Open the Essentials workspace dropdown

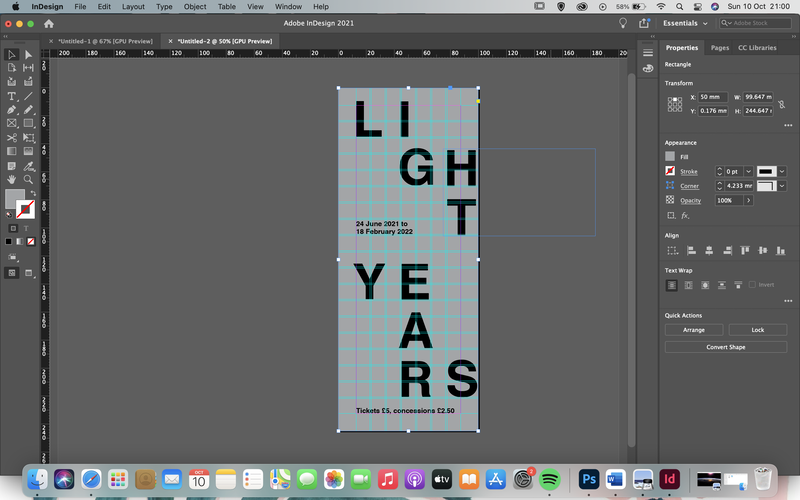pos(685,23)
